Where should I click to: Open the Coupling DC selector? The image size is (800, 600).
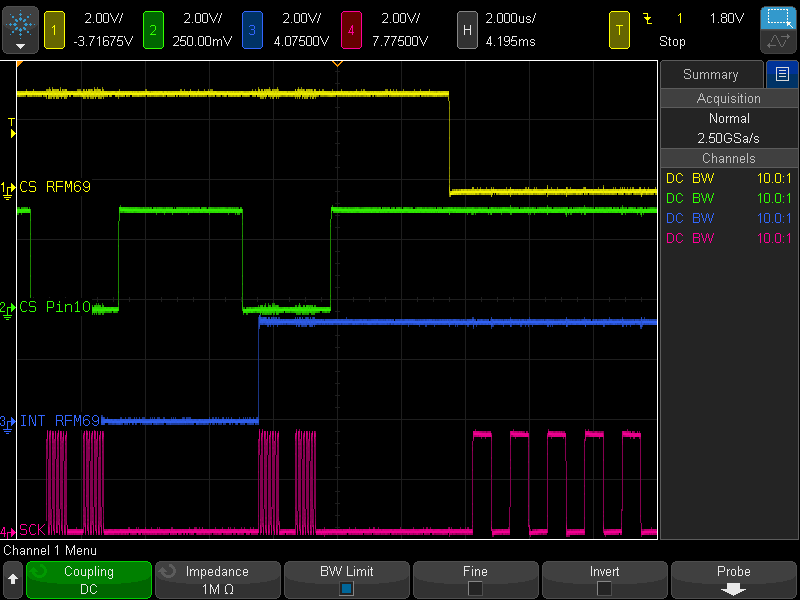89,580
